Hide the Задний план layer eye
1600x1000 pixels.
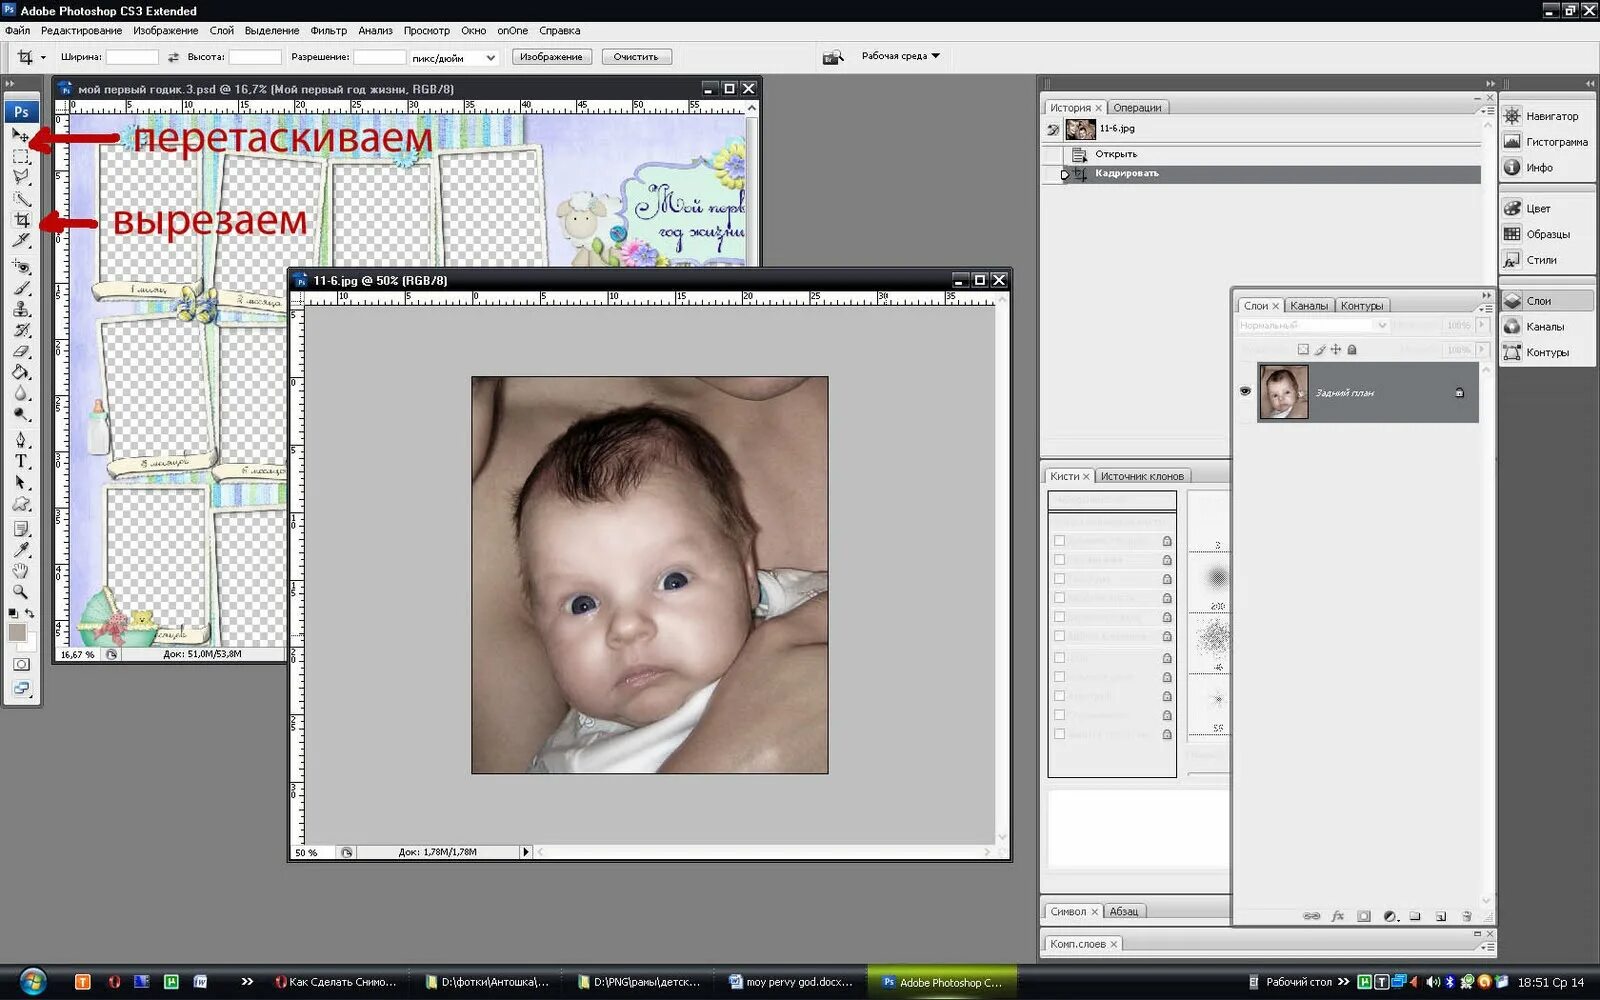pyautogui.click(x=1245, y=391)
